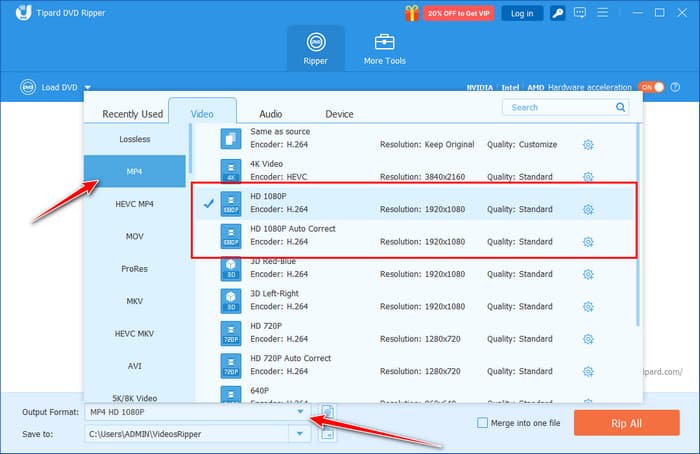Open settings gear for 4K Video
Viewport: 700px width, 454px height.
point(588,177)
